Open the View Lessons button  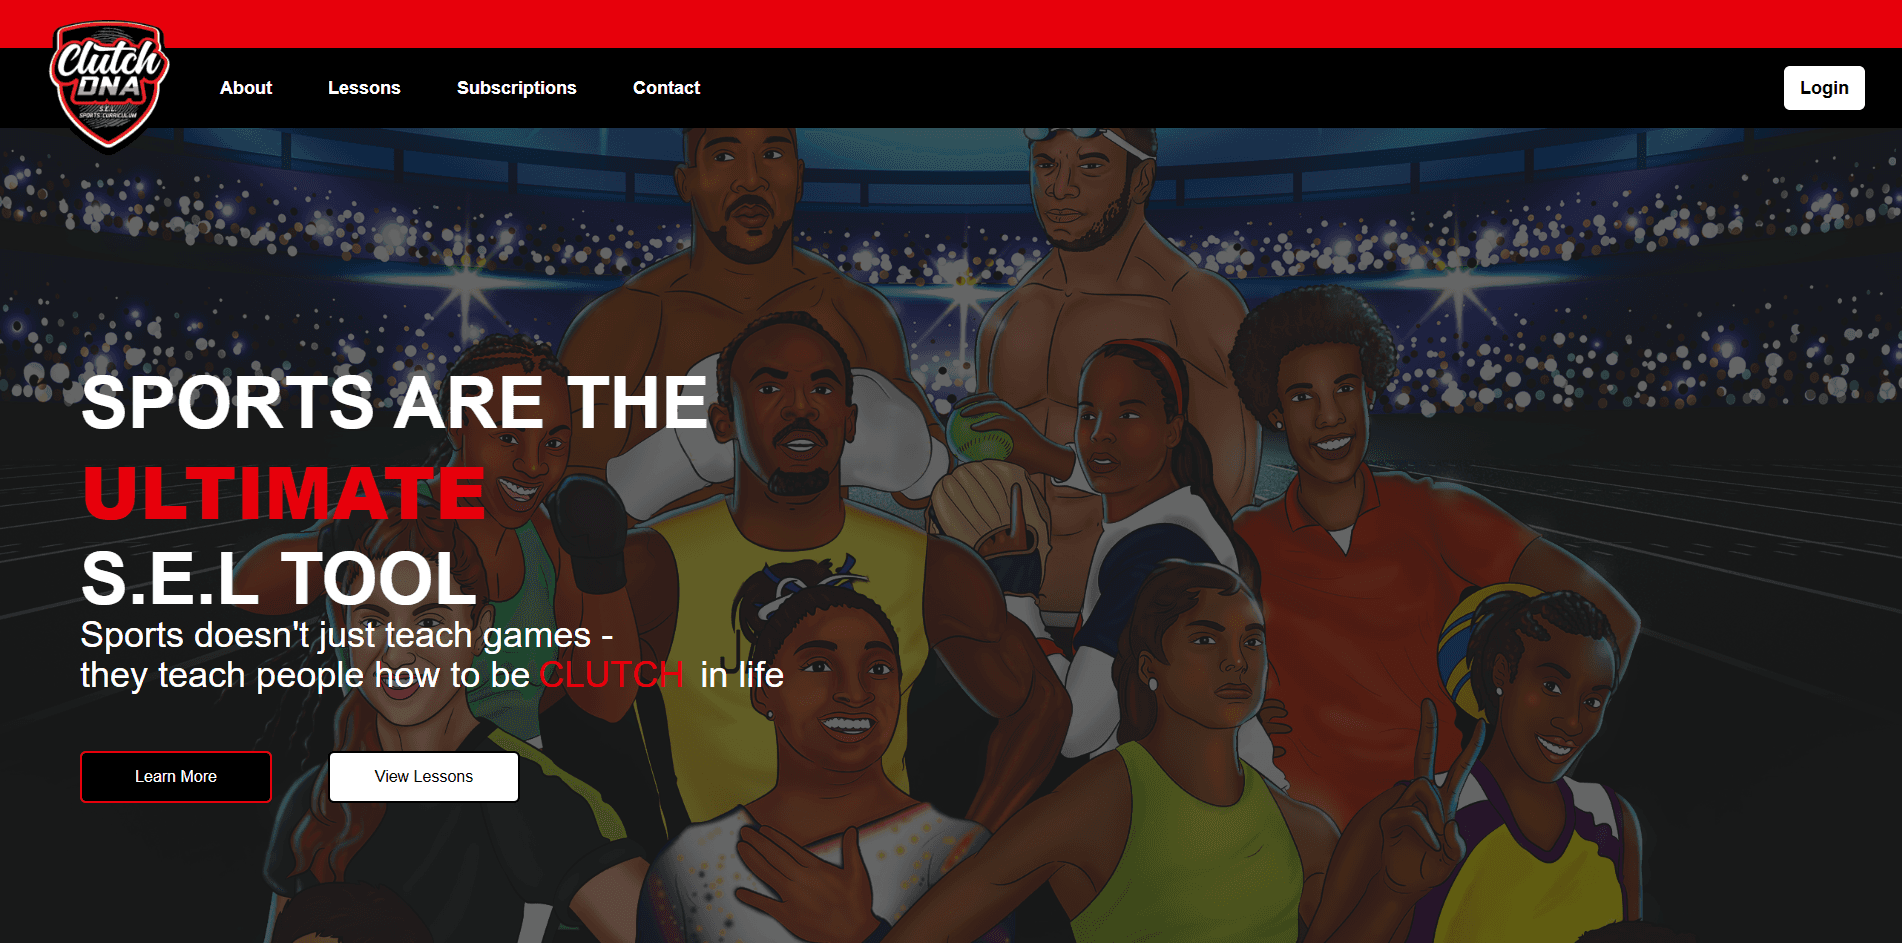click(424, 777)
